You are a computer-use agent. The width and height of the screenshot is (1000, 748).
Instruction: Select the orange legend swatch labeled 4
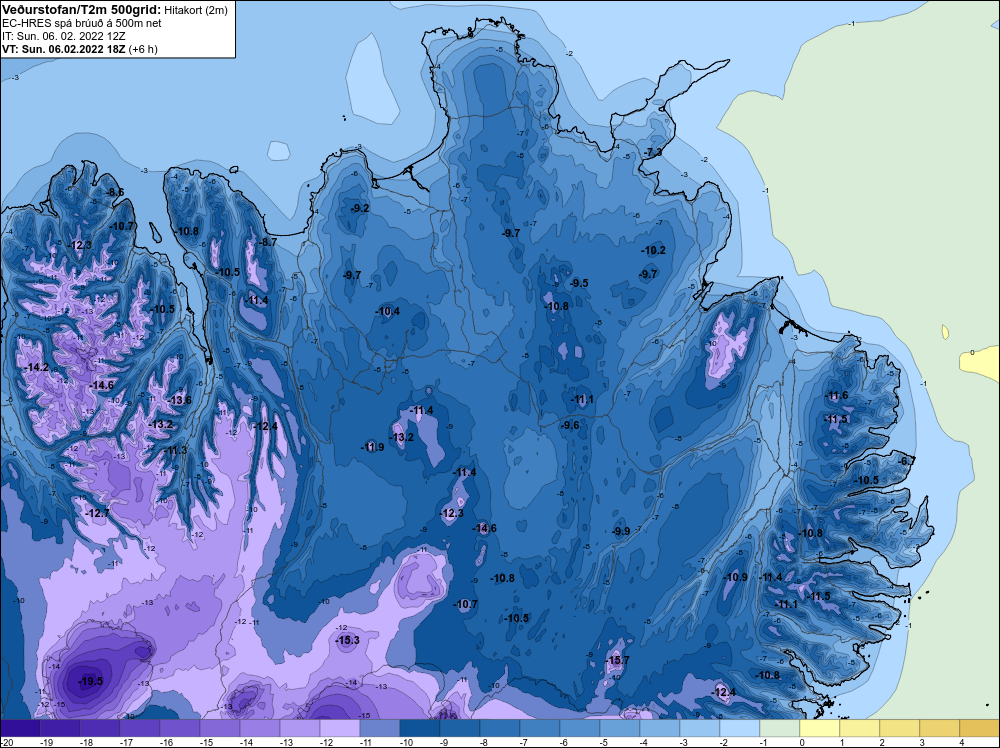click(x=980, y=728)
